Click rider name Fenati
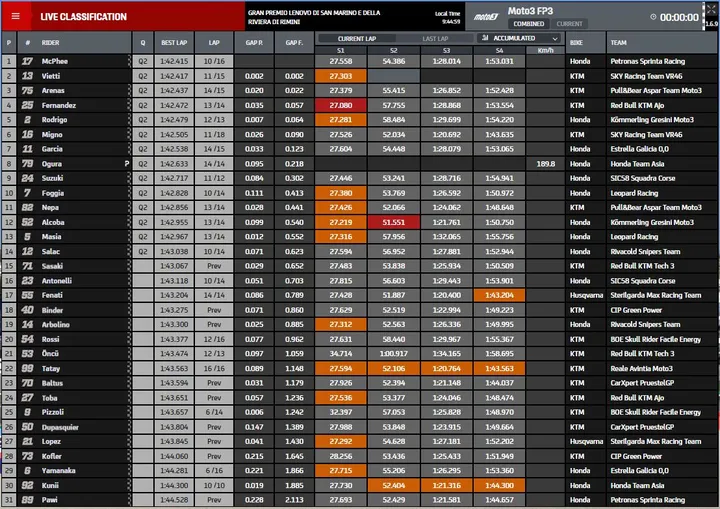720x509 pixels. 52,295
